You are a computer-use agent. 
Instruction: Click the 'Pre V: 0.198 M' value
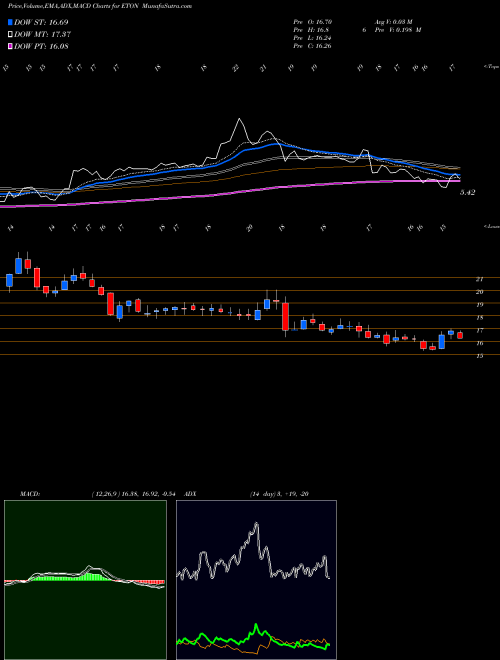397,30
